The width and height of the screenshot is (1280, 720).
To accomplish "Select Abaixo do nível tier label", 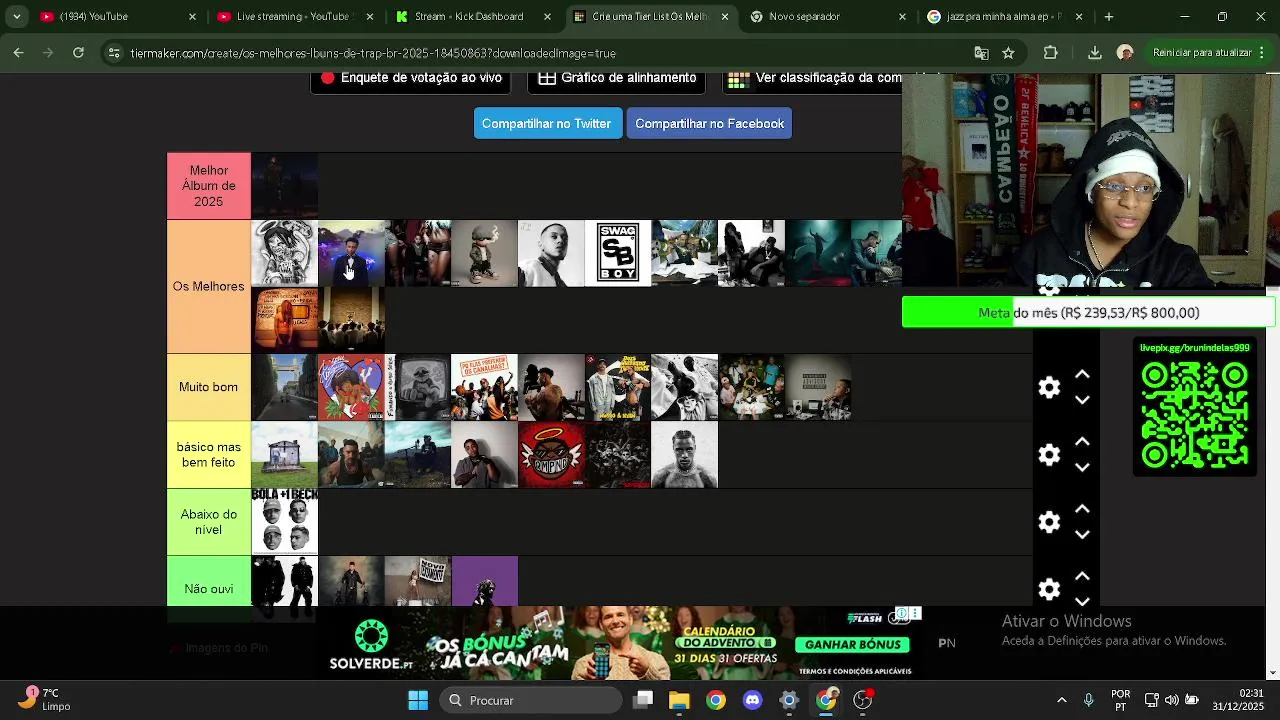I will pos(209,522).
